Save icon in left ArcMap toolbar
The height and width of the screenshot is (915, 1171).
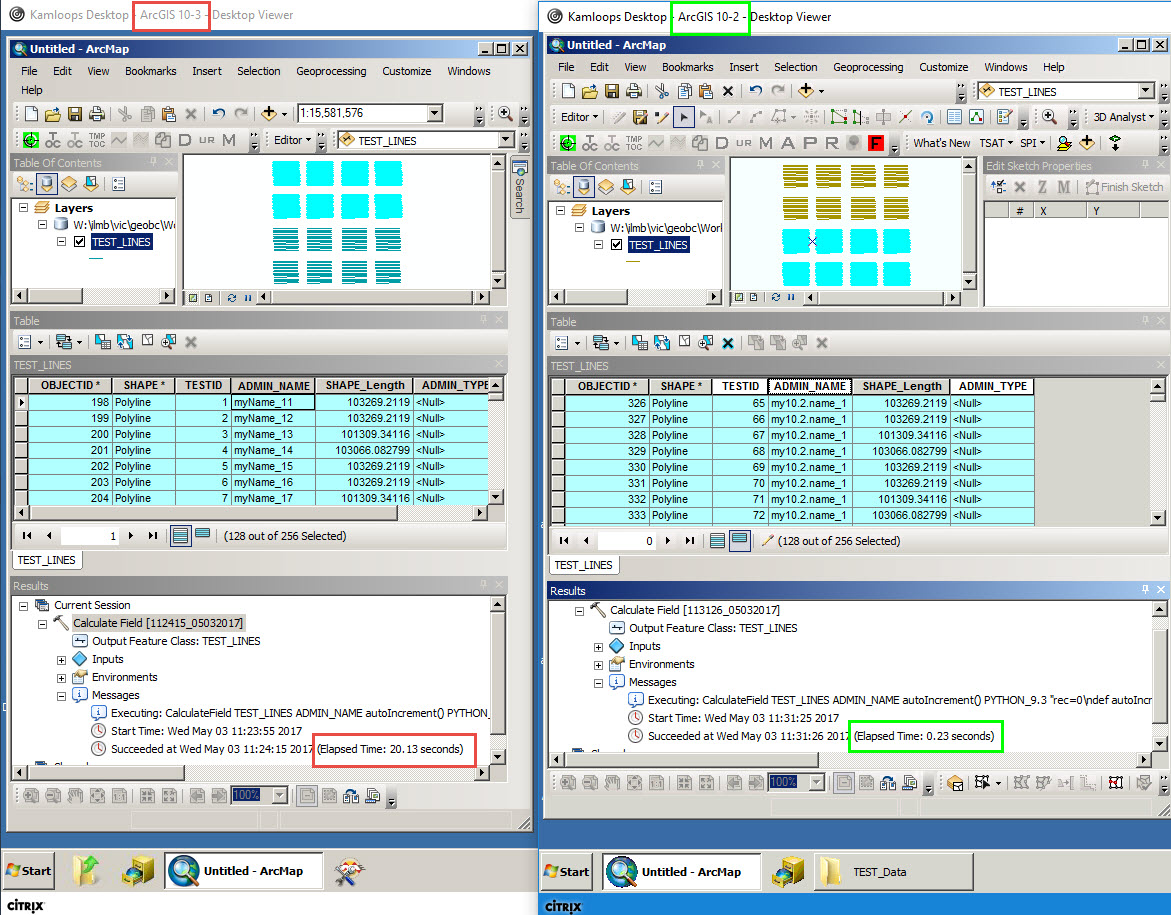[x=75, y=114]
